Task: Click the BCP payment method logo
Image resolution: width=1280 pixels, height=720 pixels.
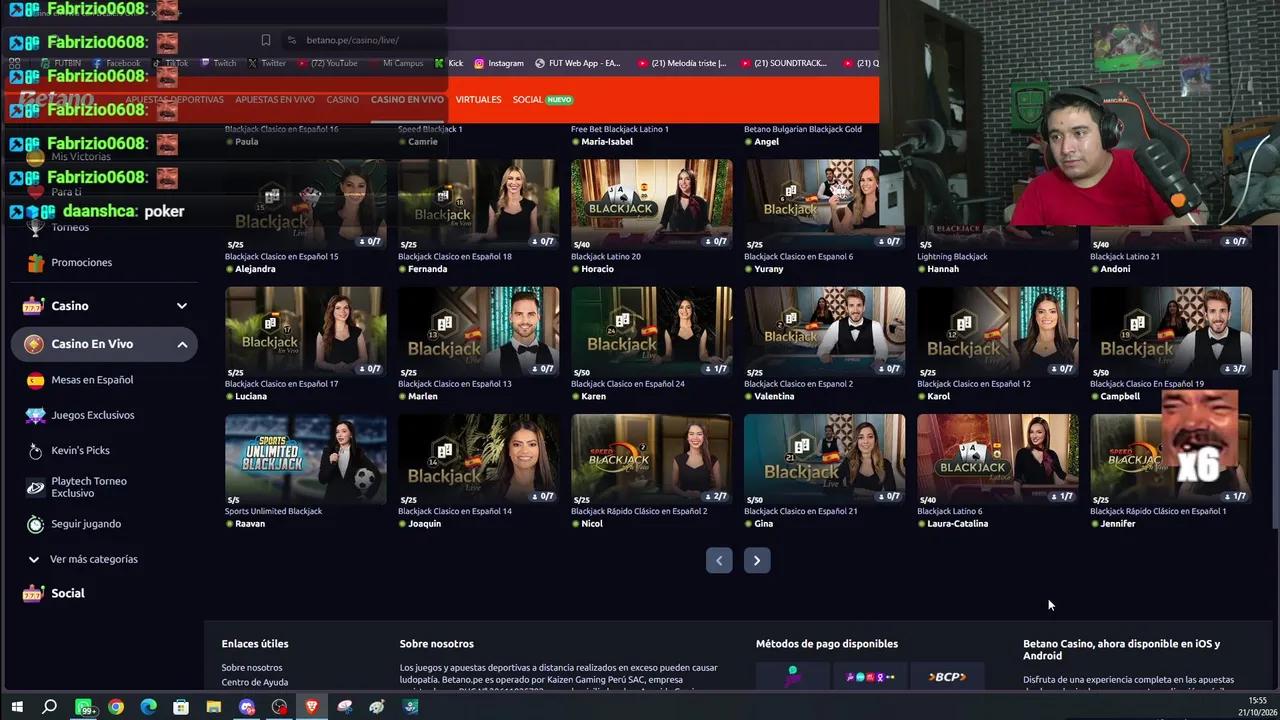Action: 947,677
